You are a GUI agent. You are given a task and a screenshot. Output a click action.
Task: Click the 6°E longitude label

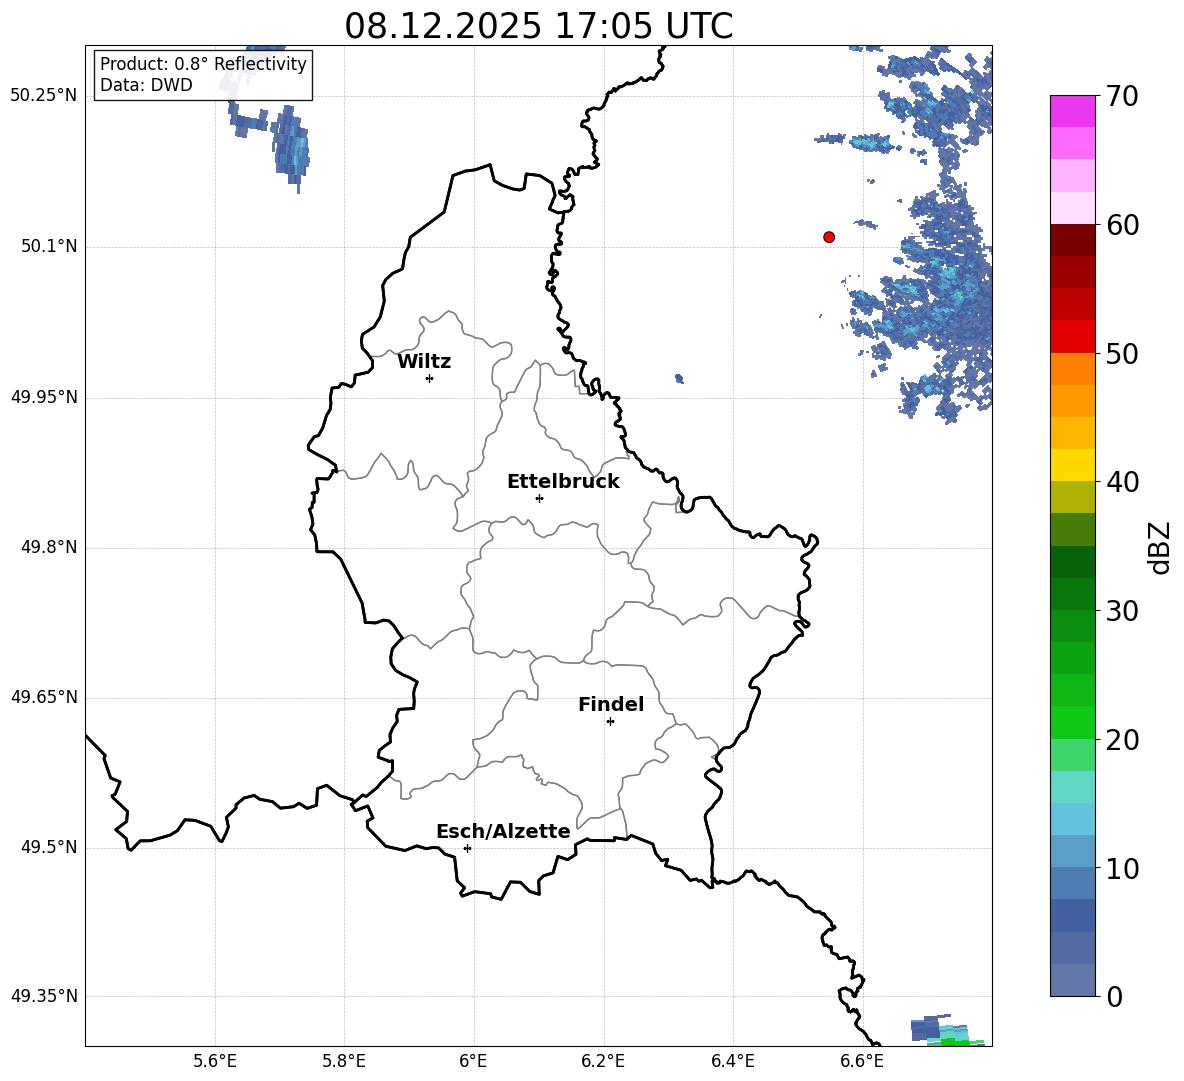point(474,1061)
